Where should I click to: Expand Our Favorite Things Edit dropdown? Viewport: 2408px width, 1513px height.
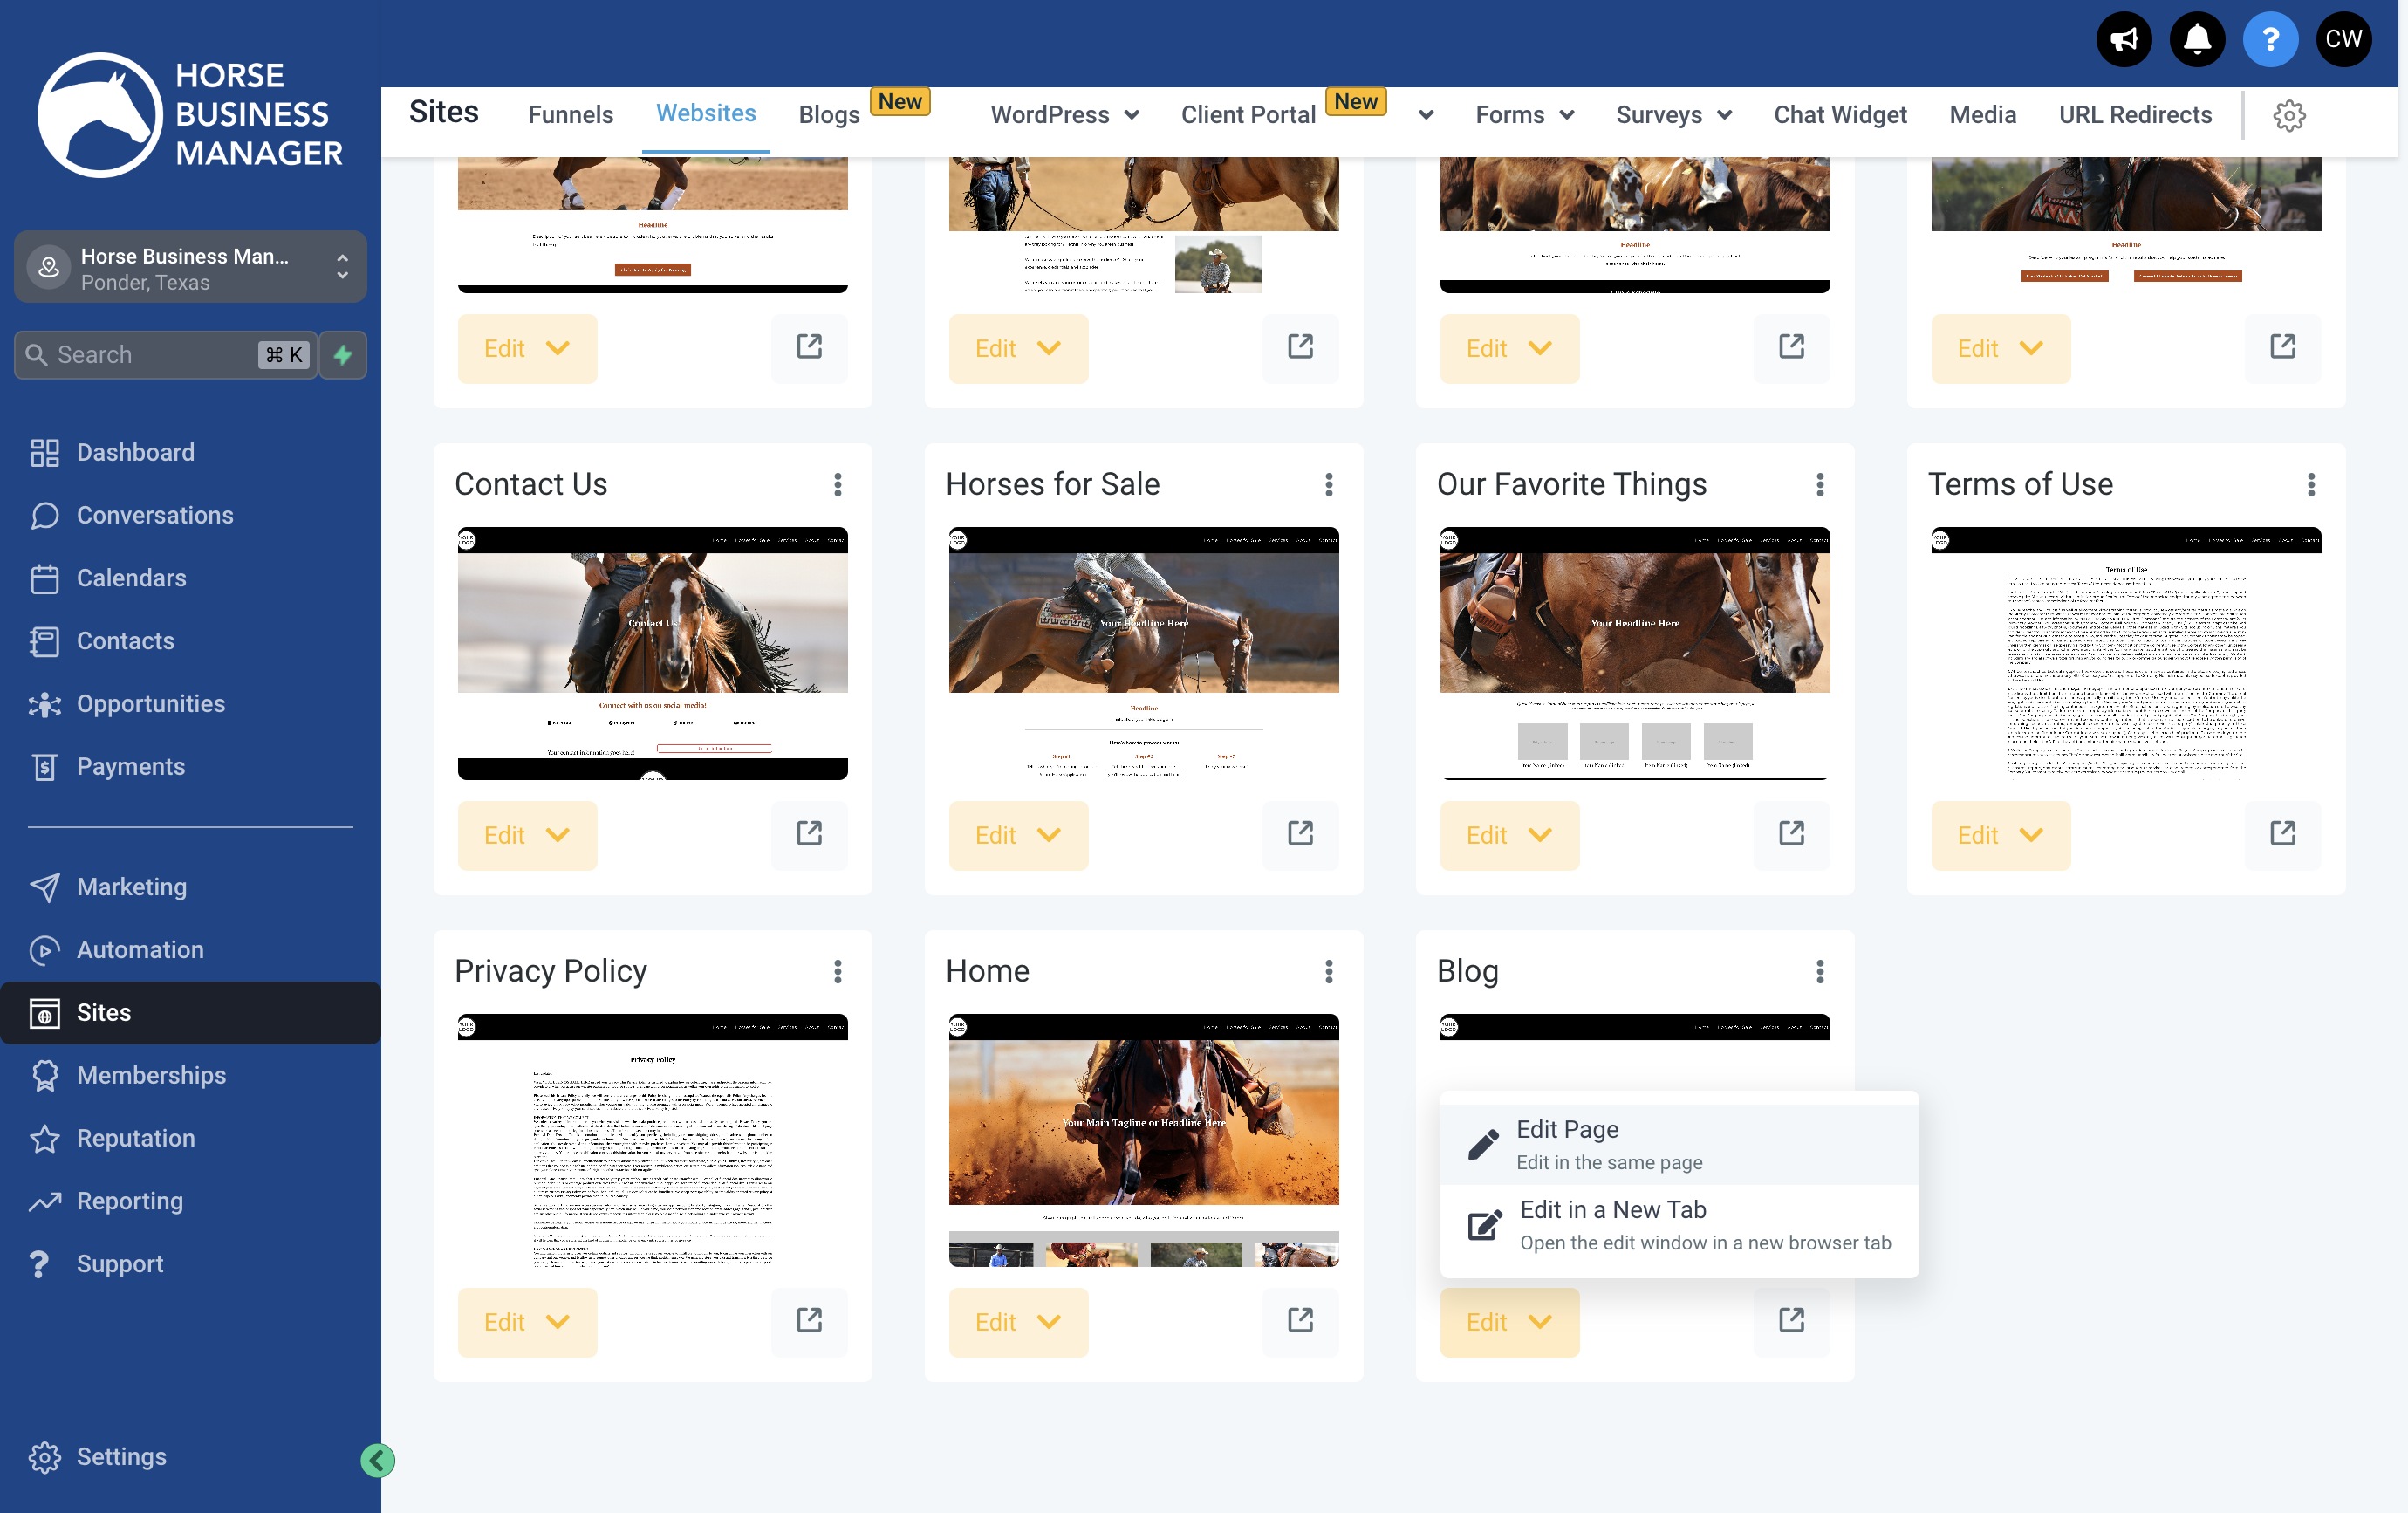pyautogui.click(x=1509, y=835)
